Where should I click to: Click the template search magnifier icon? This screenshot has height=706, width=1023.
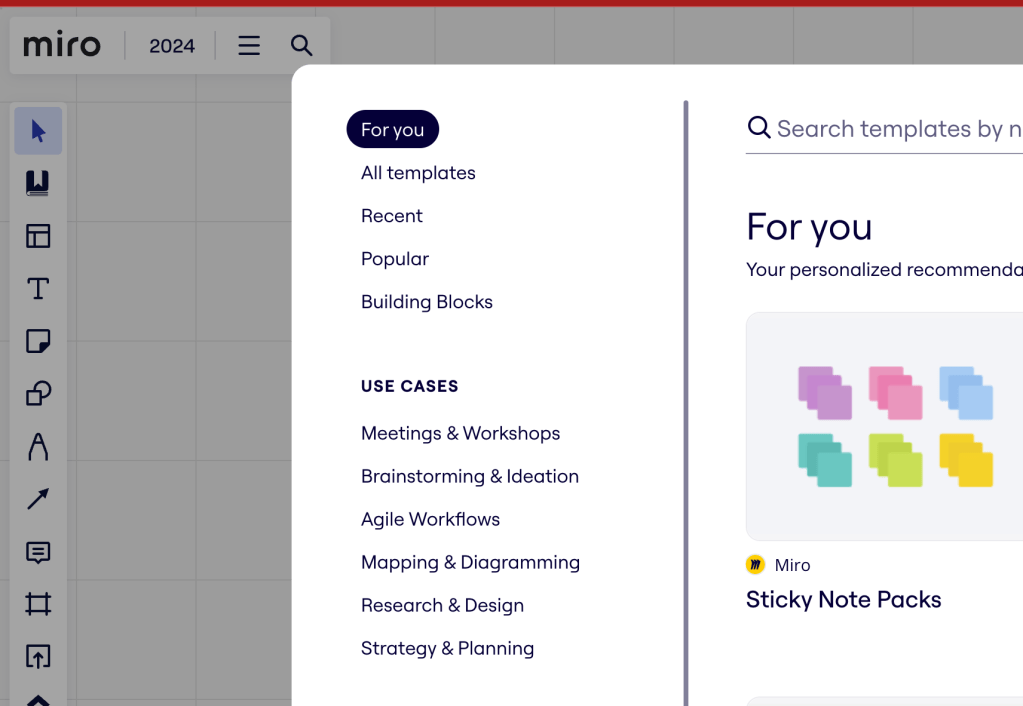coord(759,127)
